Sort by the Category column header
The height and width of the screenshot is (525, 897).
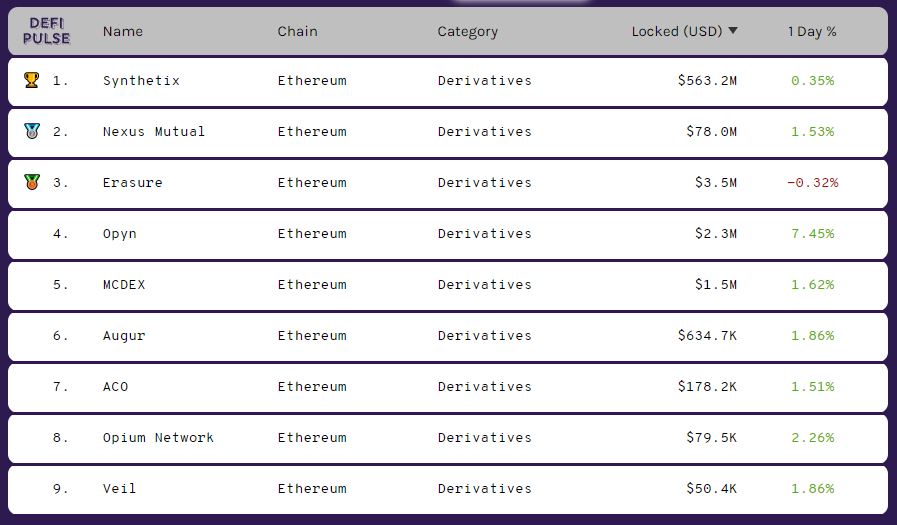click(x=467, y=32)
